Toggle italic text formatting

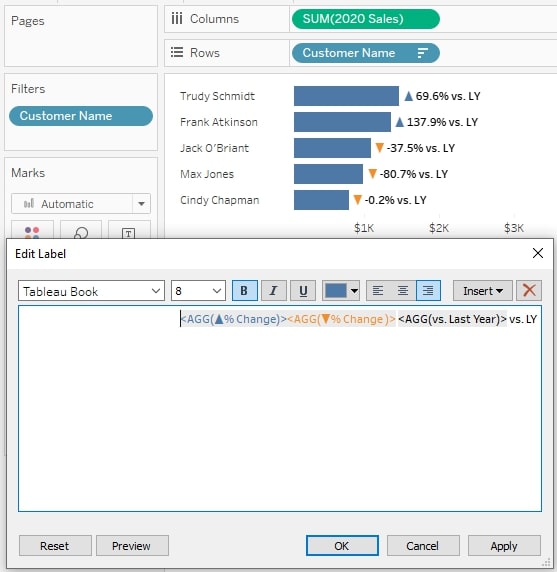[274, 291]
